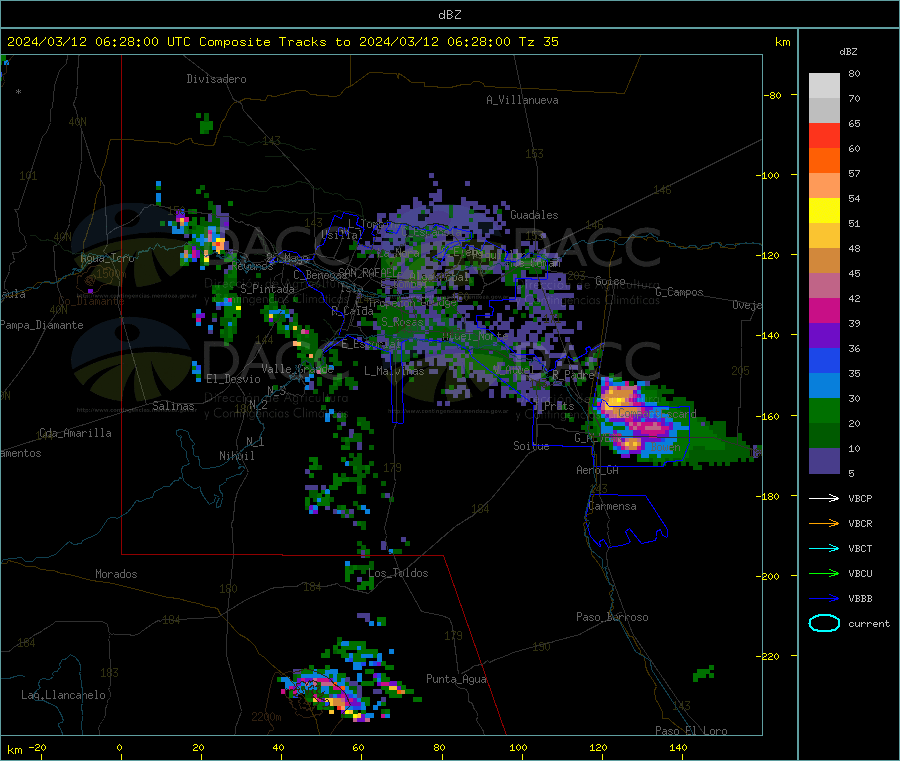
Task: Click the 'Soitue' map label
Action: [531, 446]
